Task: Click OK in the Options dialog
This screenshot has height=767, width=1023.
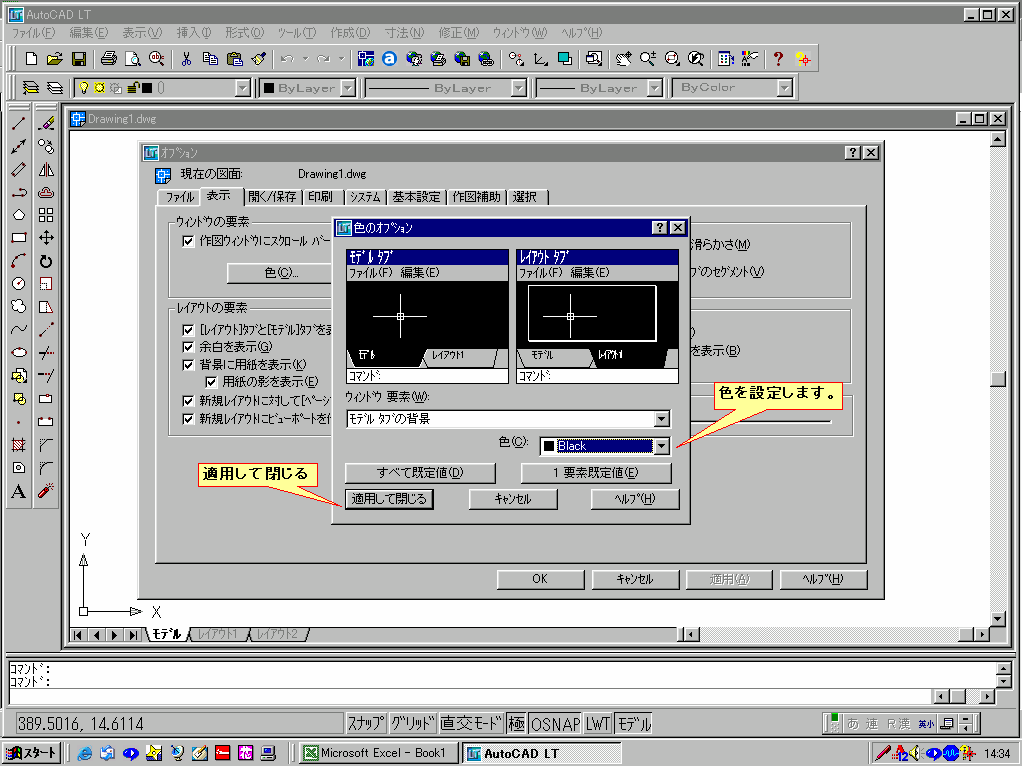Action: click(x=540, y=579)
